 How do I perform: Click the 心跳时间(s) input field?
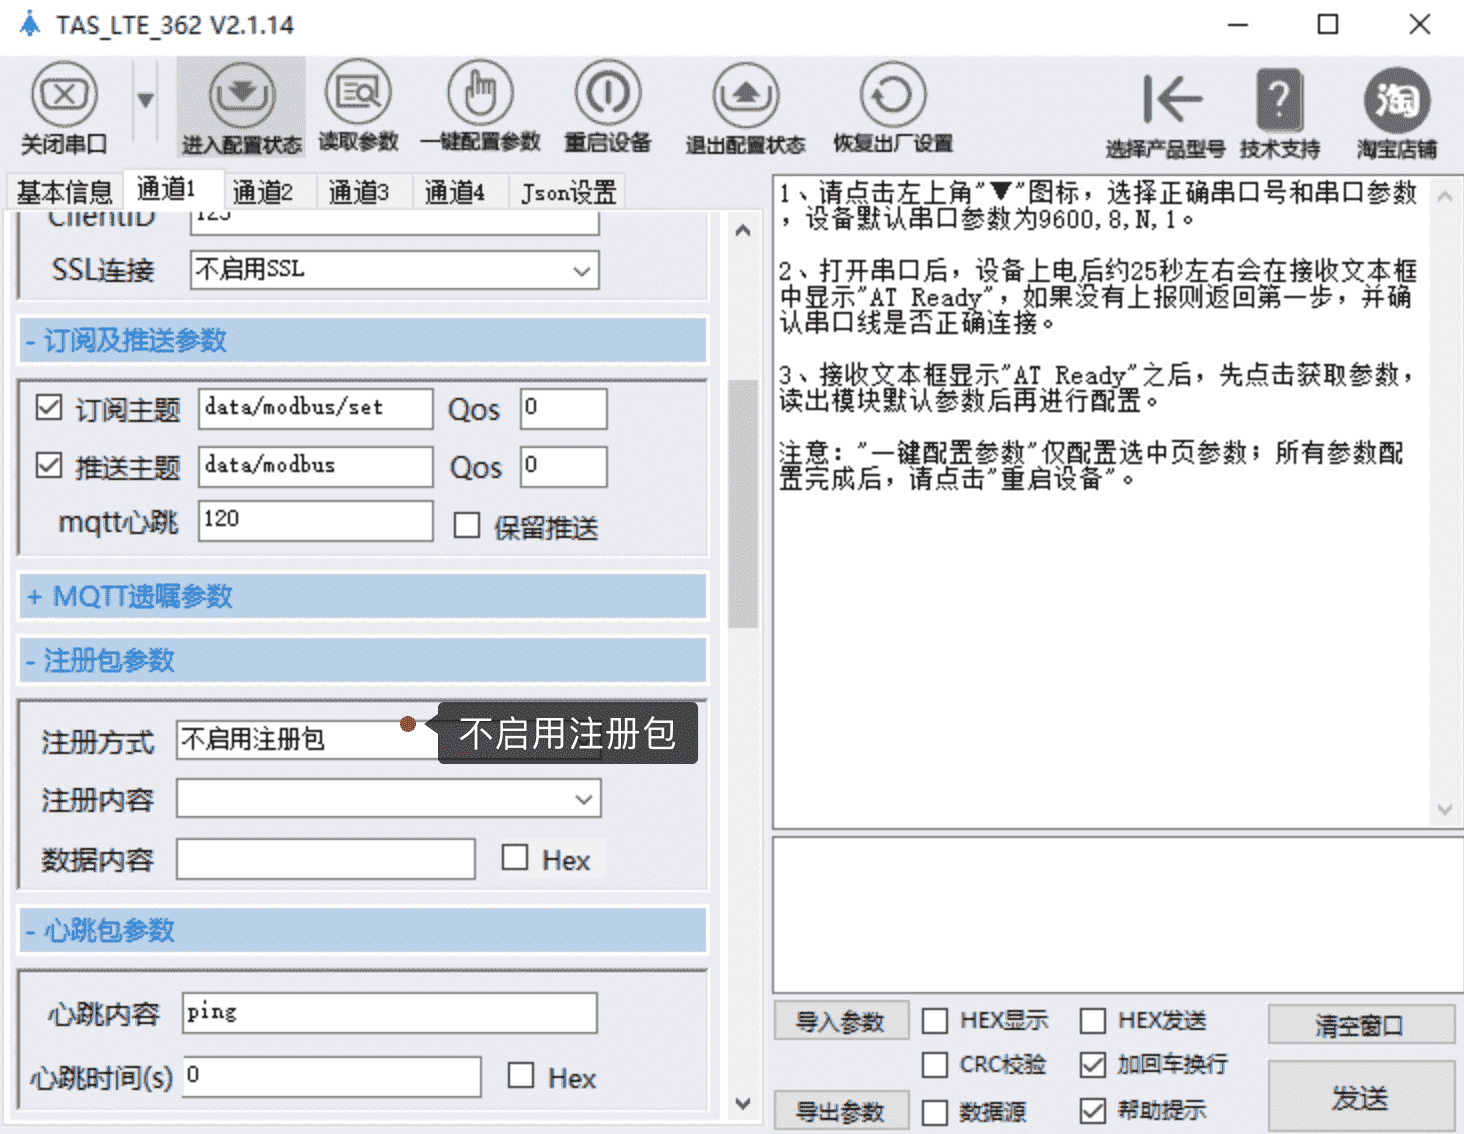point(332,1076)
